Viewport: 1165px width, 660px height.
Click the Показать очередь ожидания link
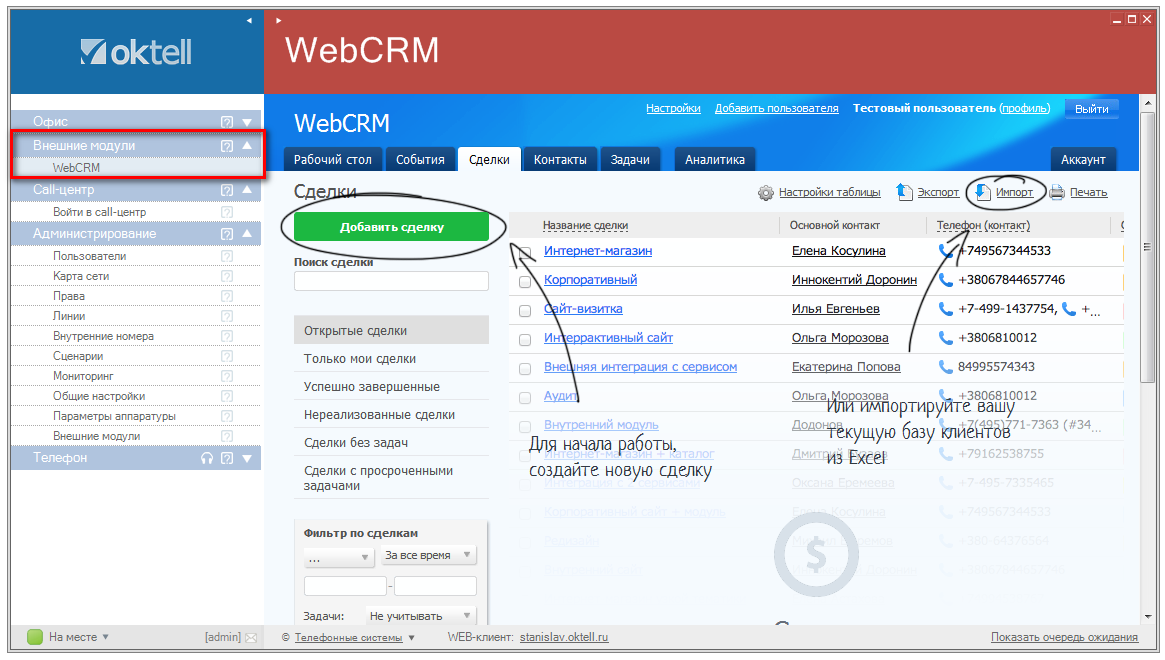coord(1064,637)
